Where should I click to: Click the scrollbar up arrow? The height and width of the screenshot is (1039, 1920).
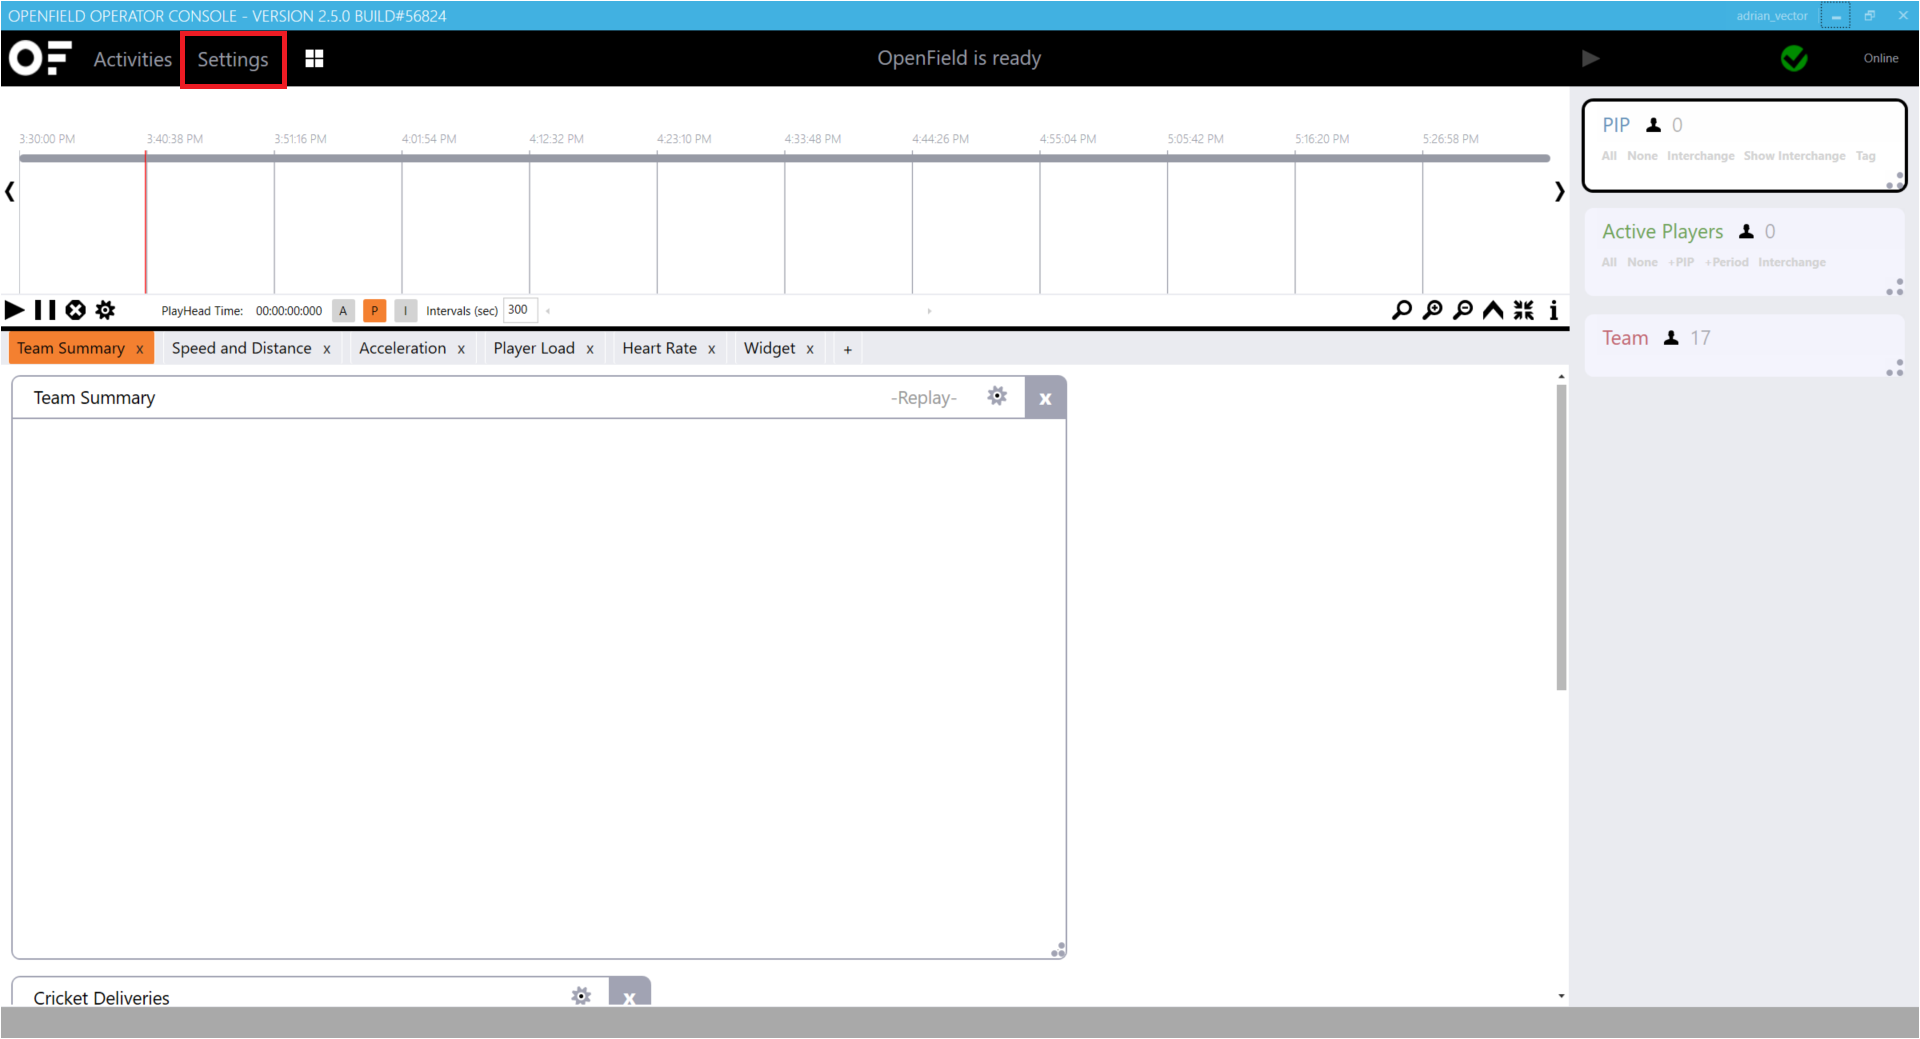coord(1561,377)
